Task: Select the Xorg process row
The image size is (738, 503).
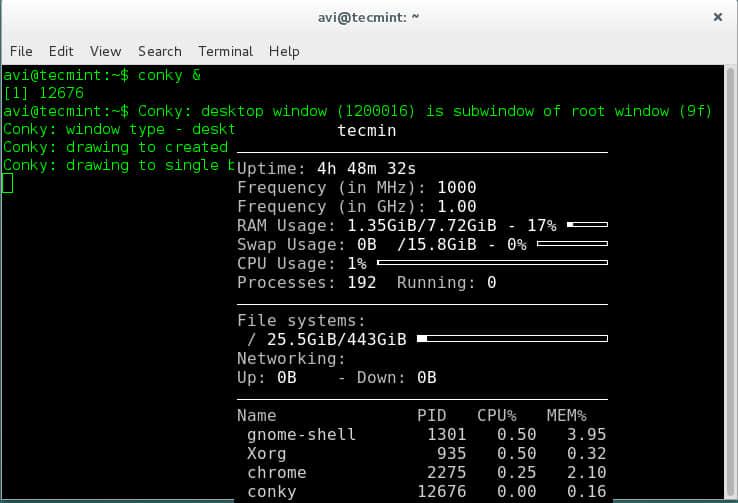Action: 421,454
